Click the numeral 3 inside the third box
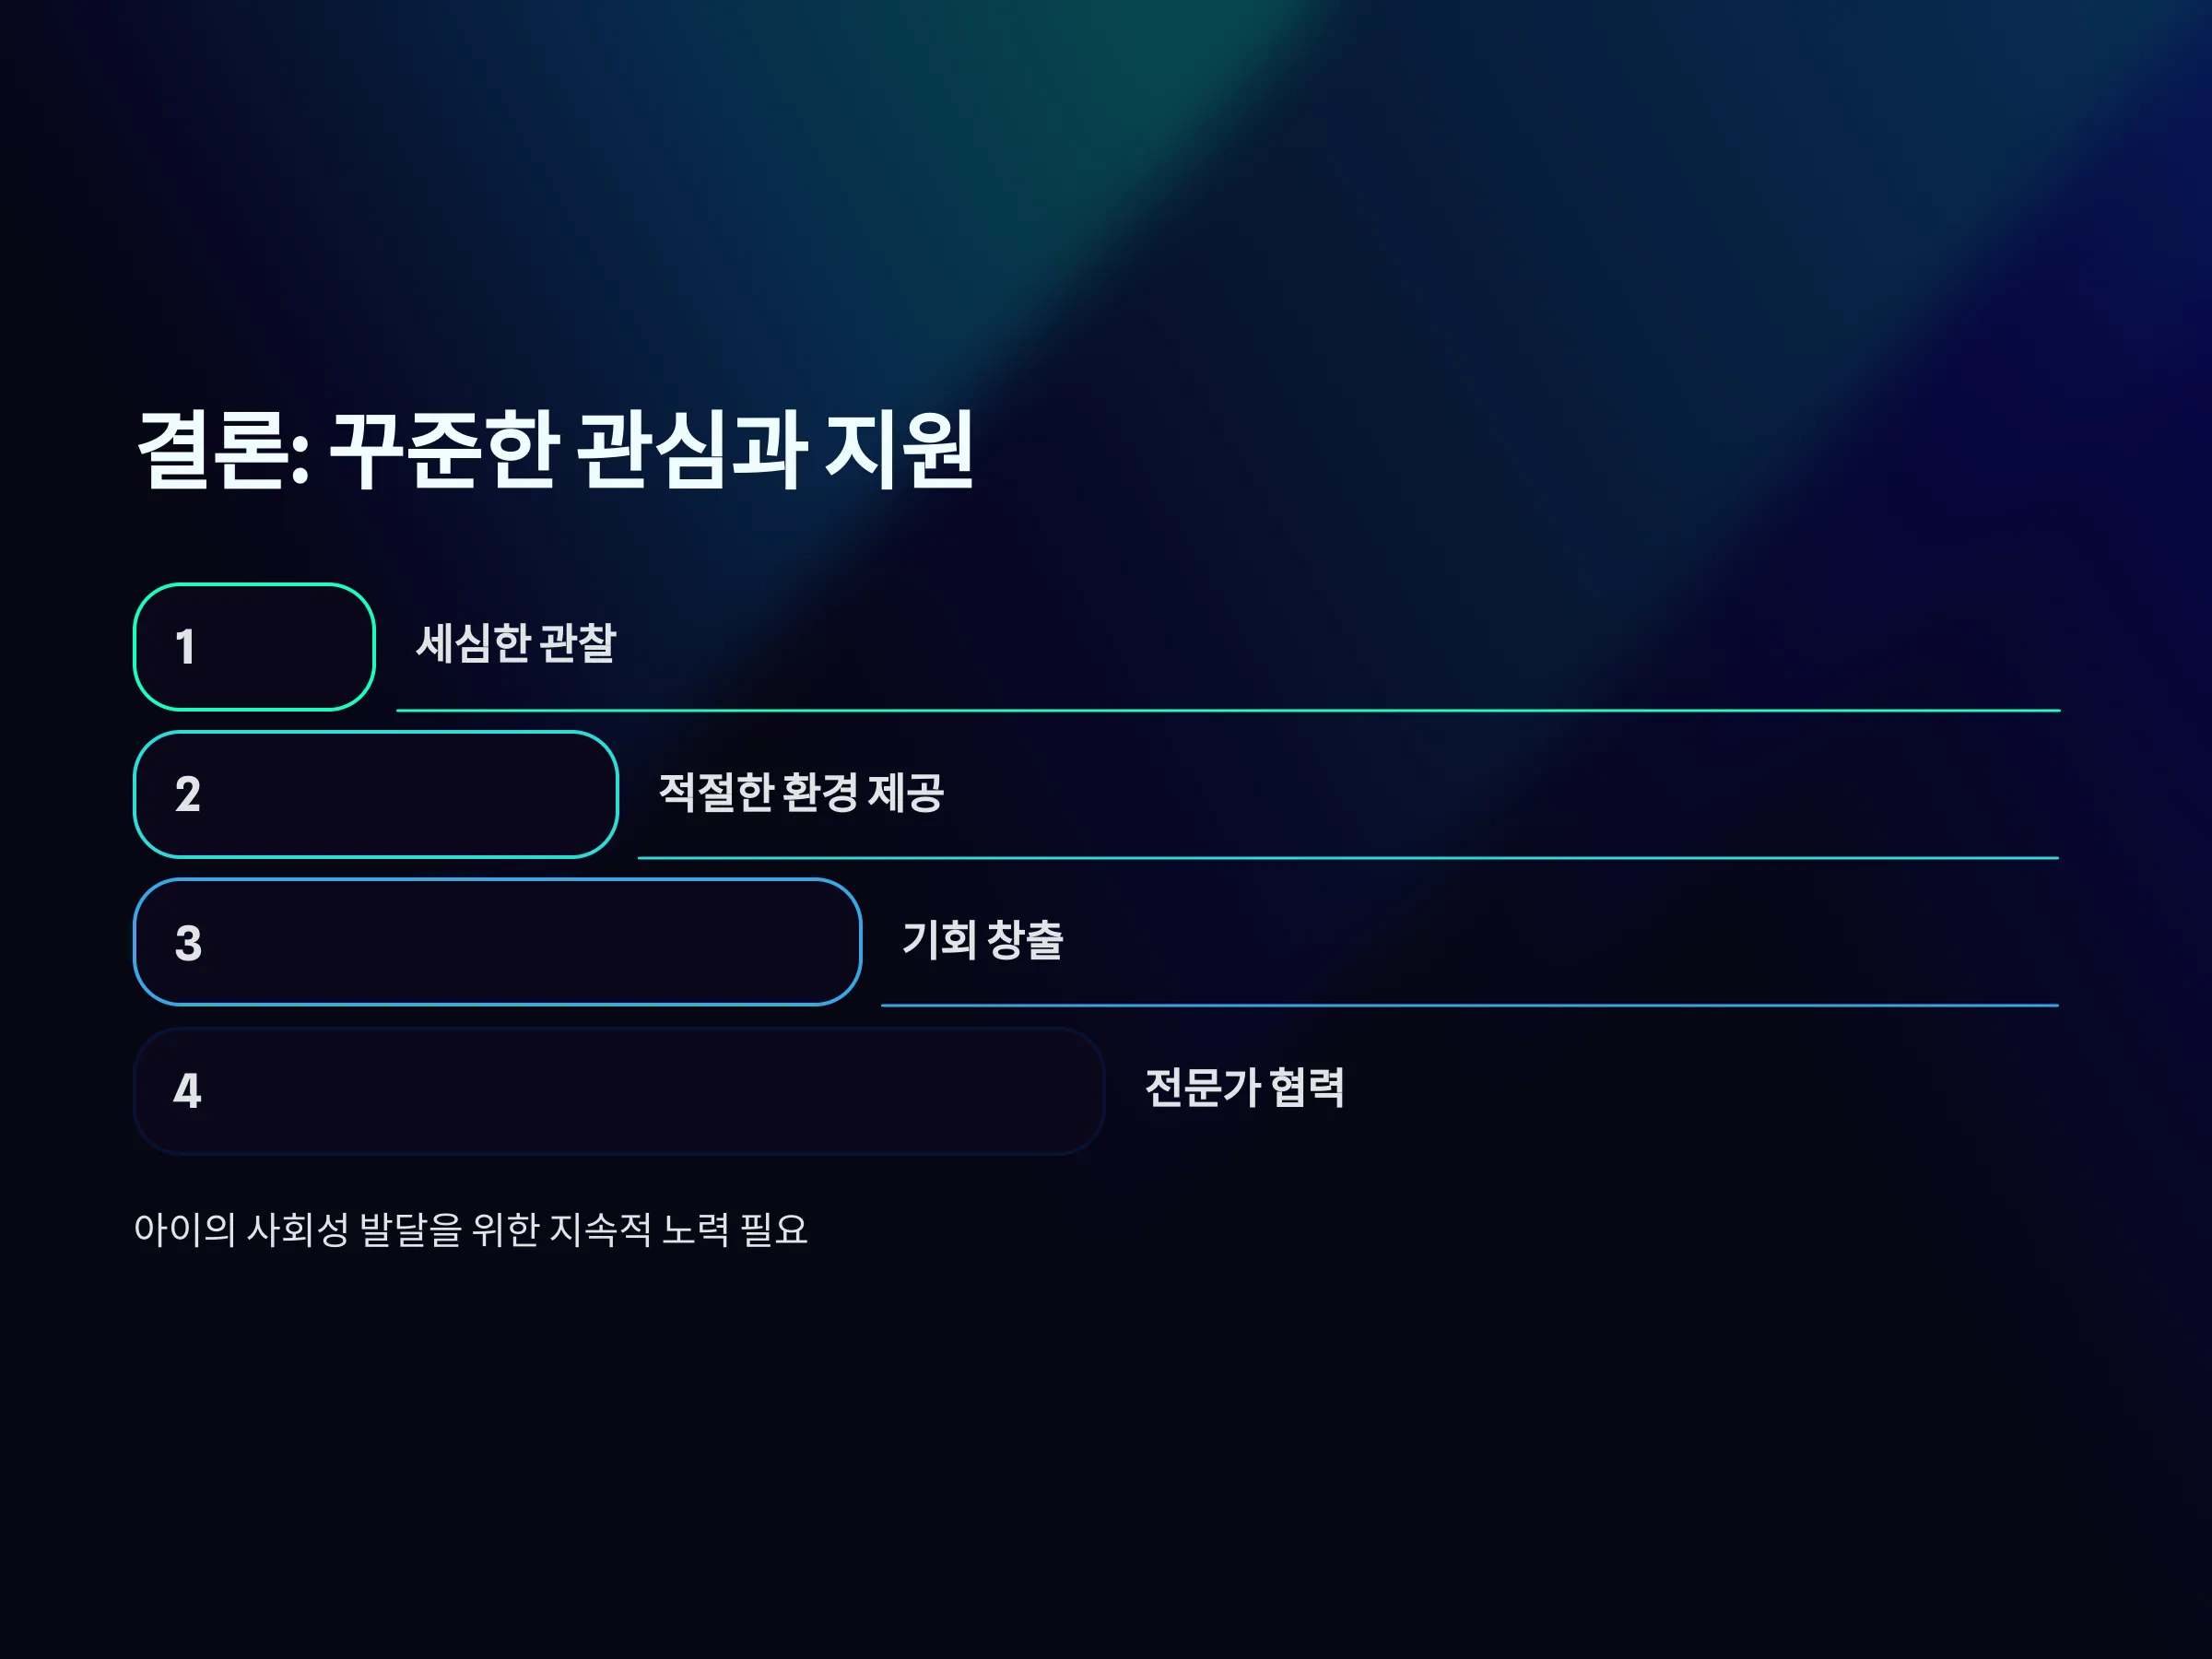Screen dimensions: 2212x1659 (188, 943)
